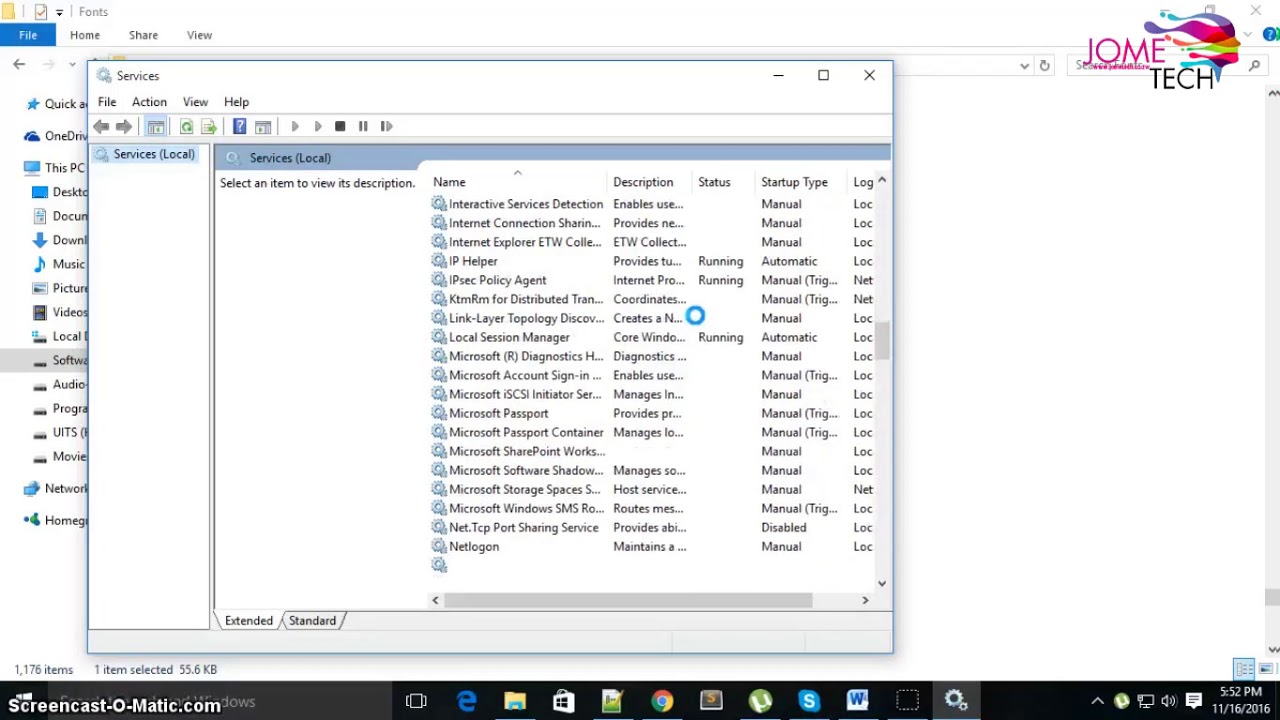Click the Refresh icon in Services toolbar

coord(186,126)
